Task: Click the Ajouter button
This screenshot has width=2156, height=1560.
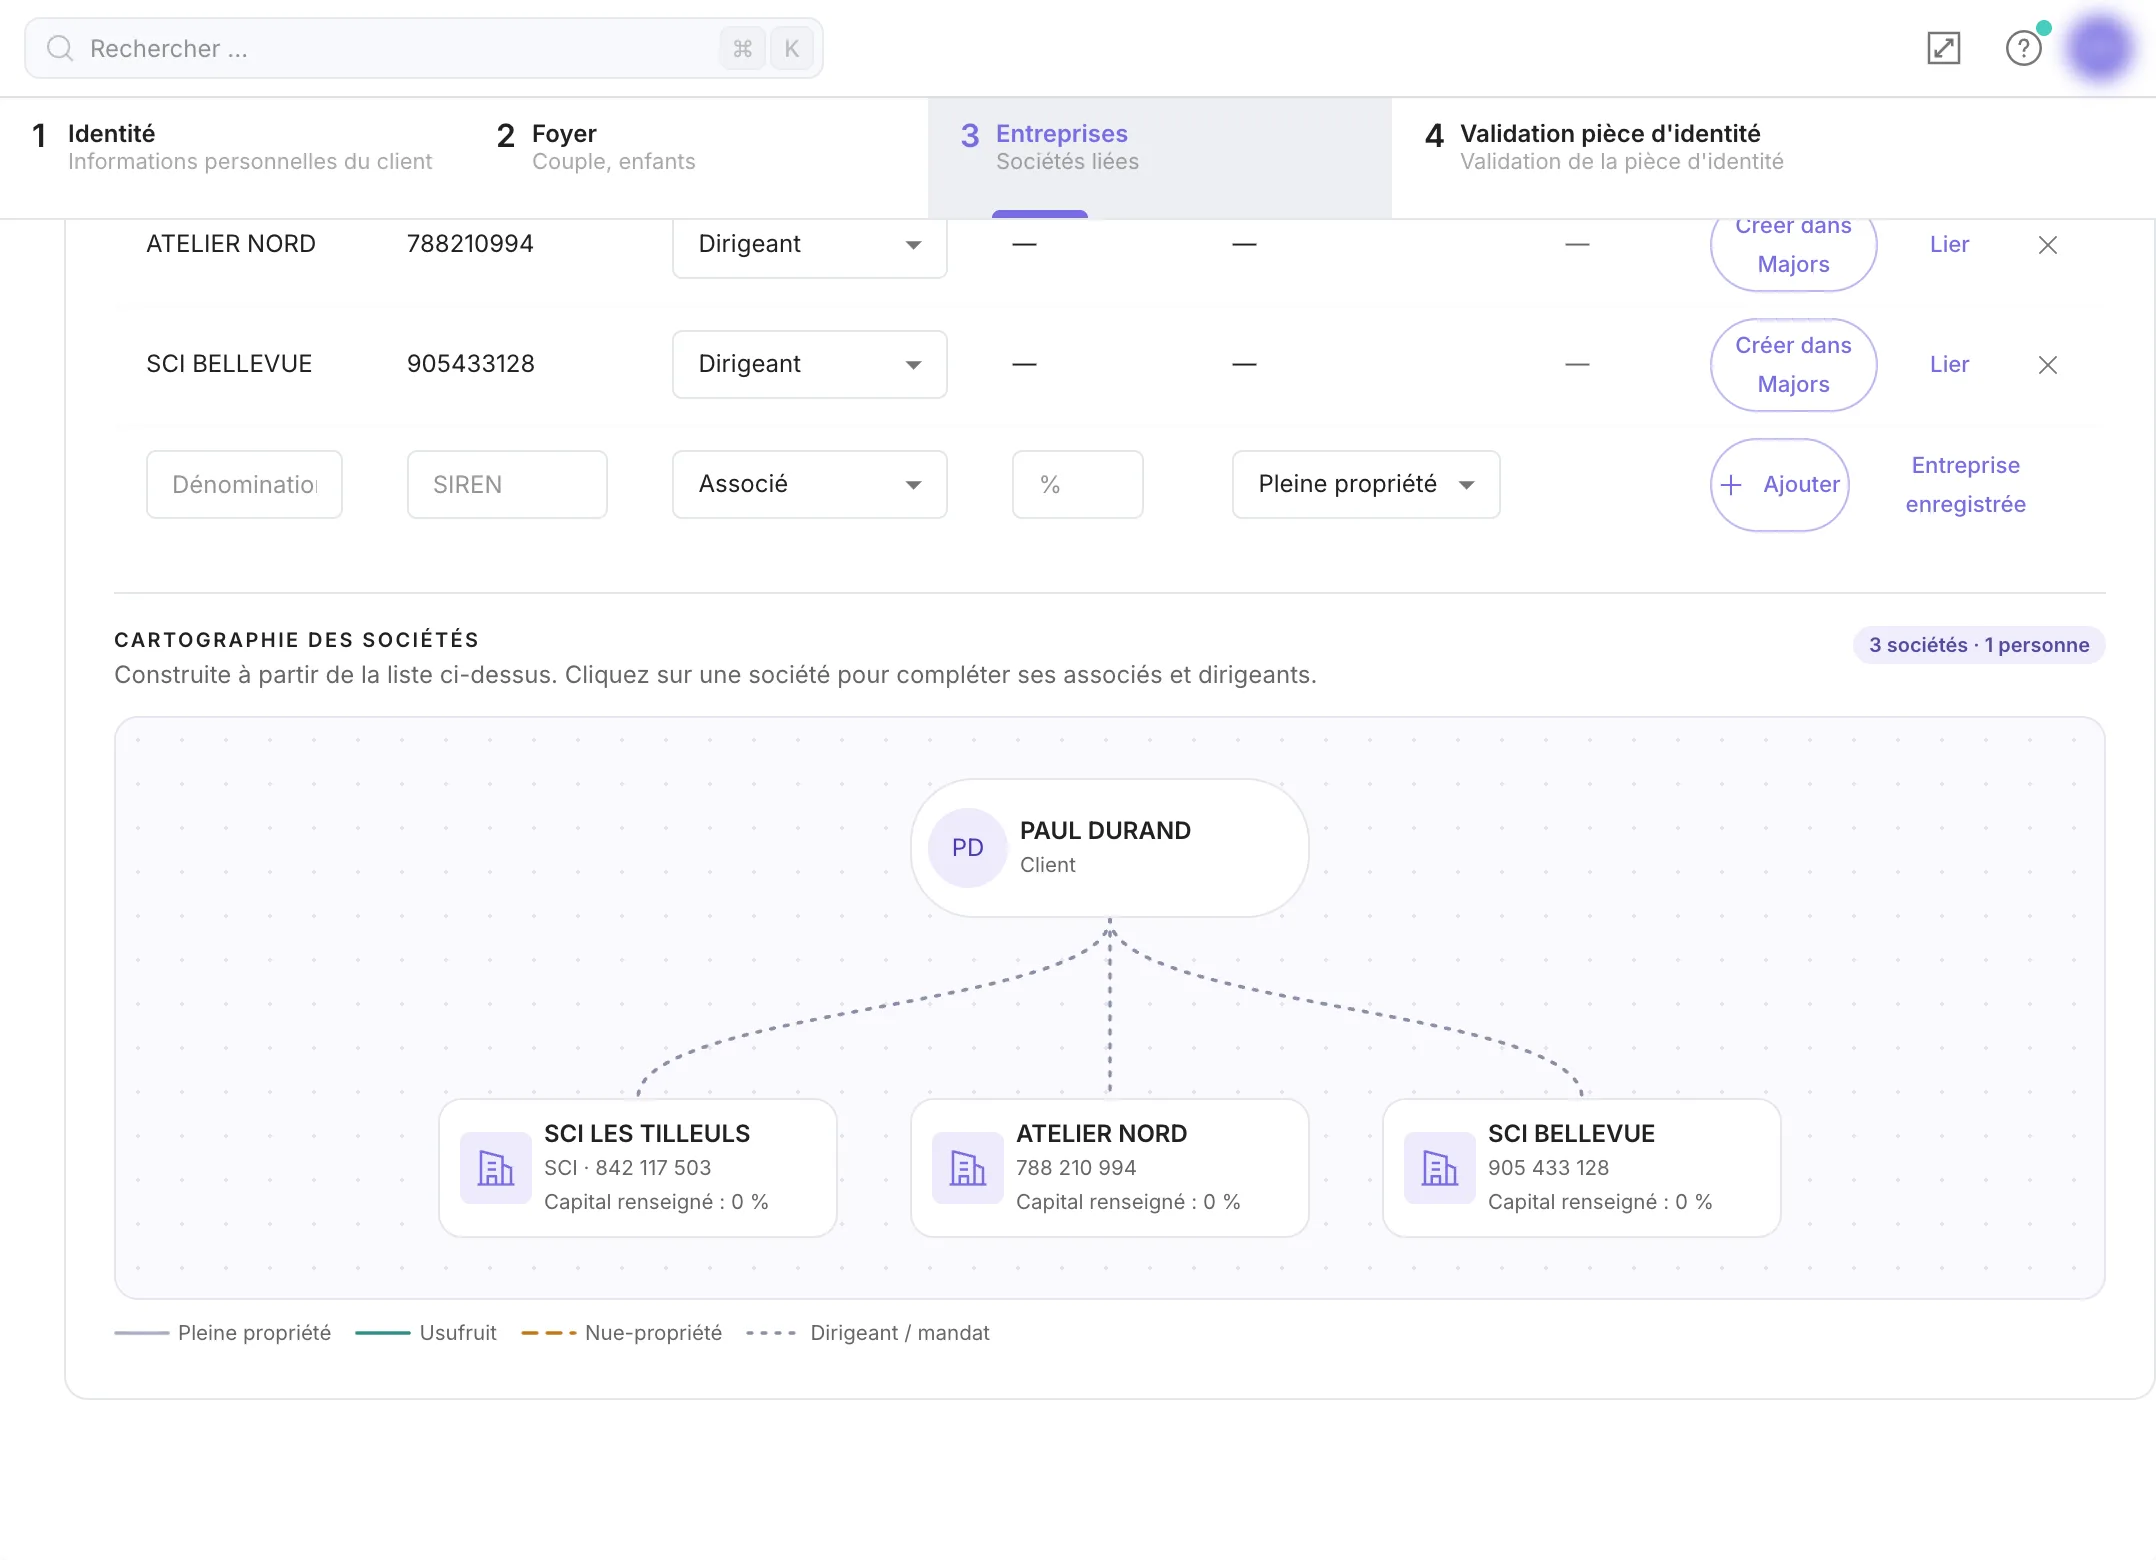Action: point(1779,484)
